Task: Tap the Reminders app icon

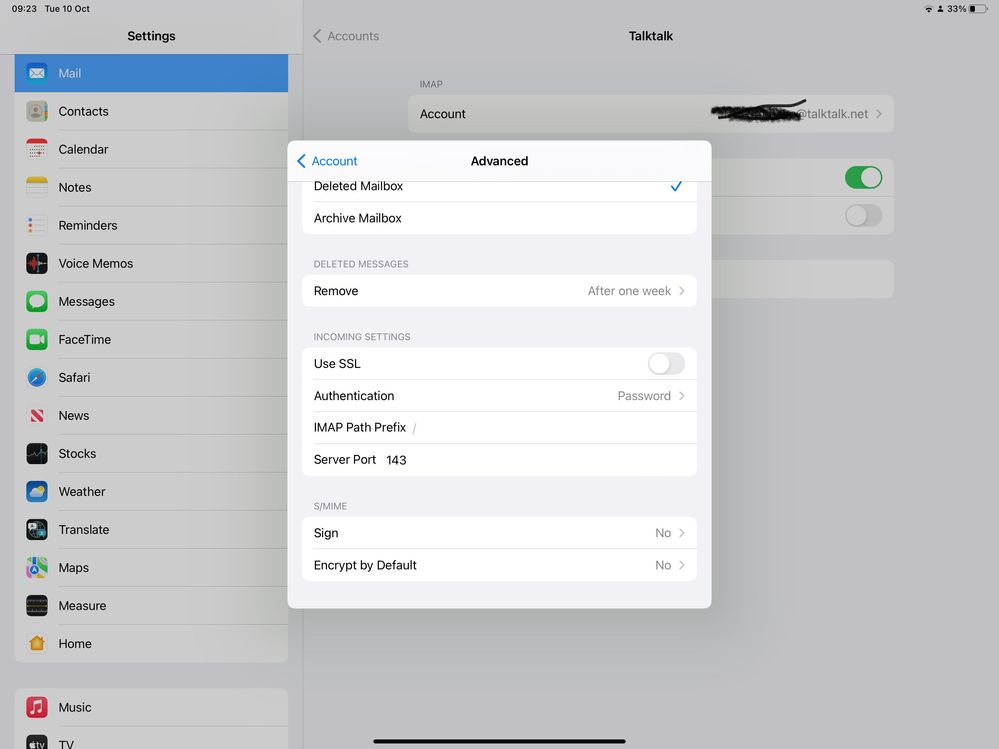Action: point(37,225)
